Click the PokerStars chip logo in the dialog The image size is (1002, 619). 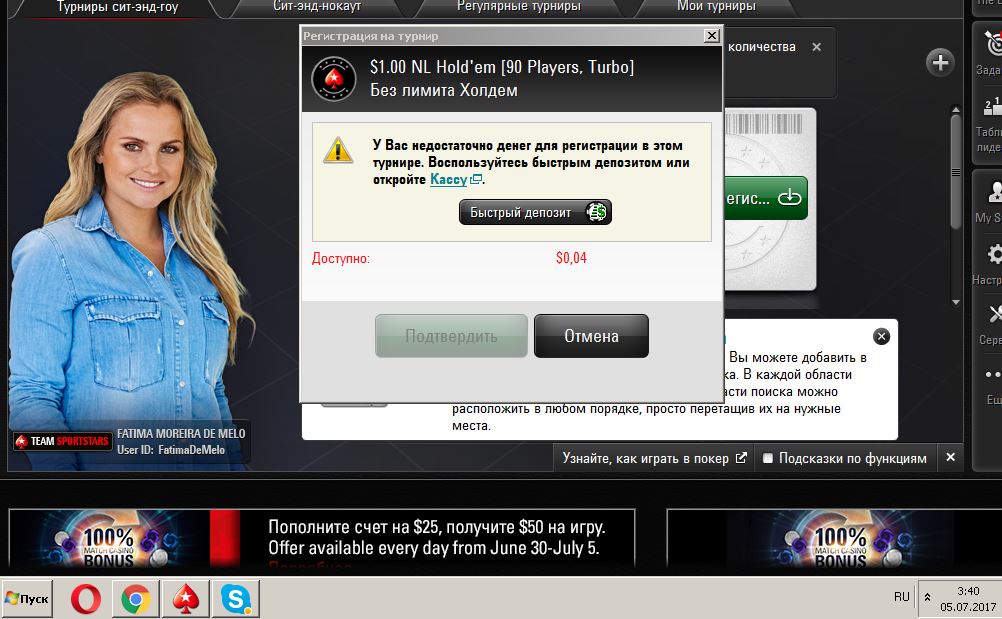pyautogui.click(x=334, y=79)
